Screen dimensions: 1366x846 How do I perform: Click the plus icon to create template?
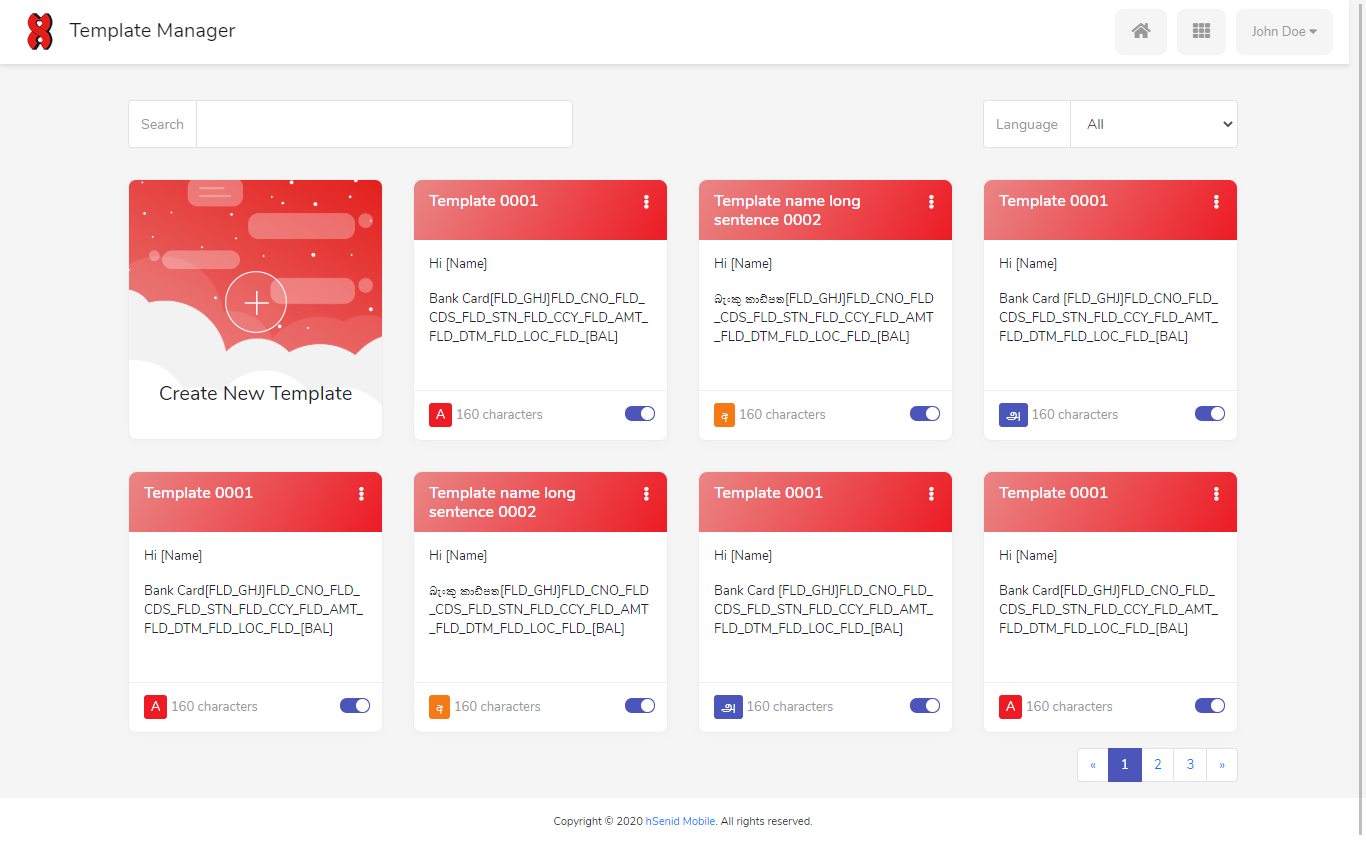(x=256, y=302)
